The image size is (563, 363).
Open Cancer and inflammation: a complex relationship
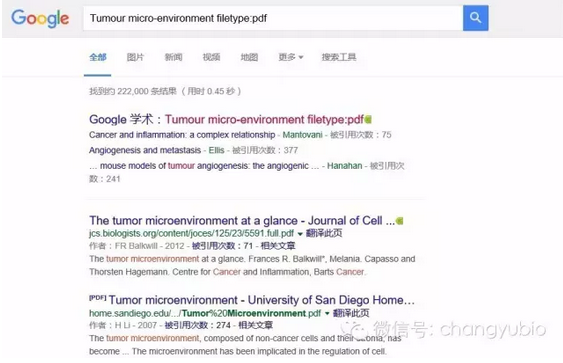tap(182, 135)
